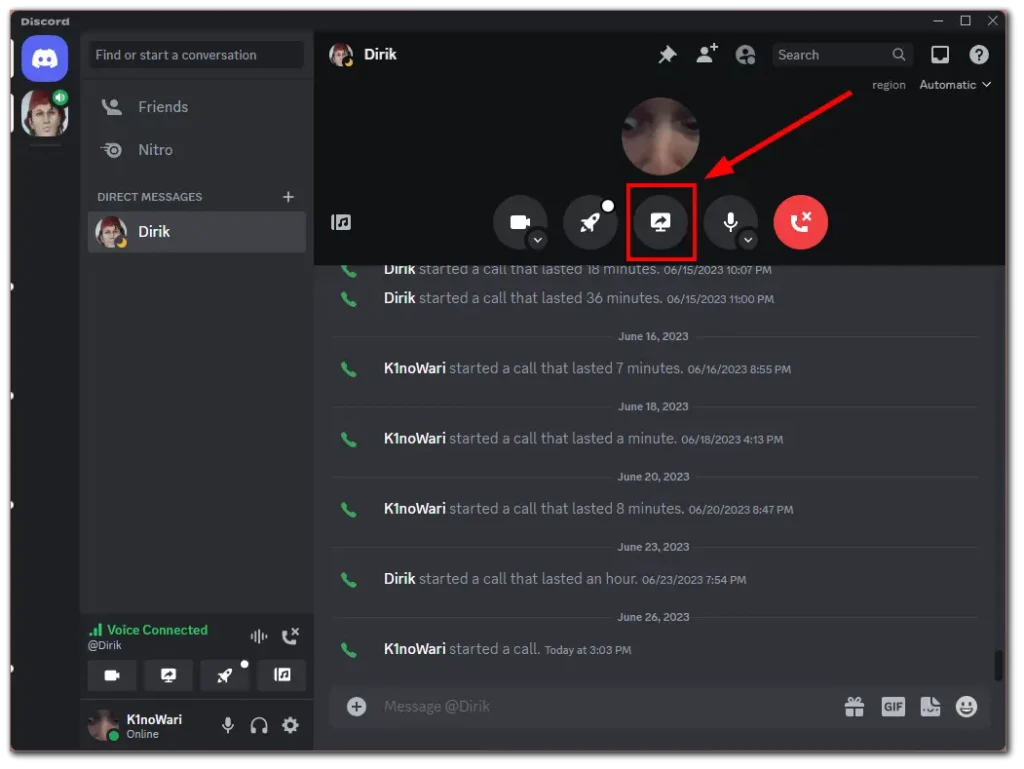
Task: Open the server with red-haired avatar
Action: pyautogui.click(x=44, y=113)
